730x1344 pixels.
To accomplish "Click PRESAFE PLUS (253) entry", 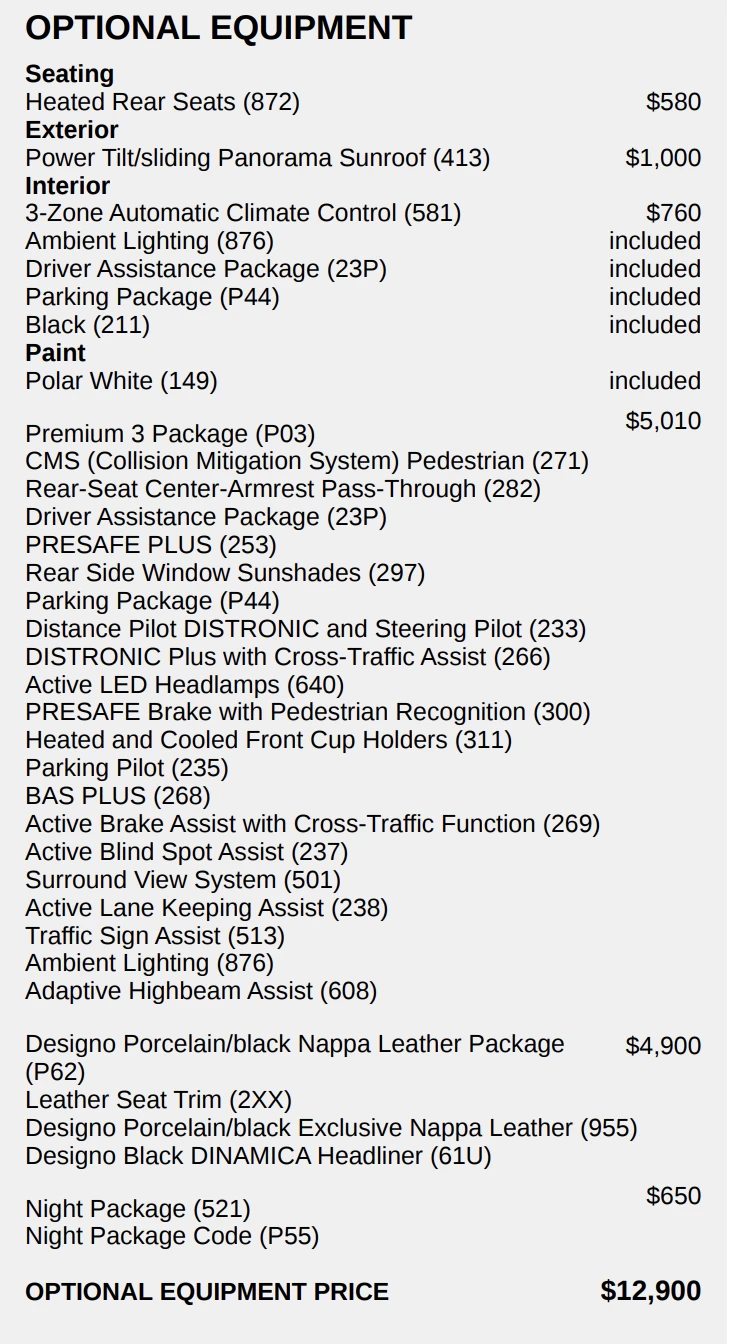I will click(x=151, y=545).
